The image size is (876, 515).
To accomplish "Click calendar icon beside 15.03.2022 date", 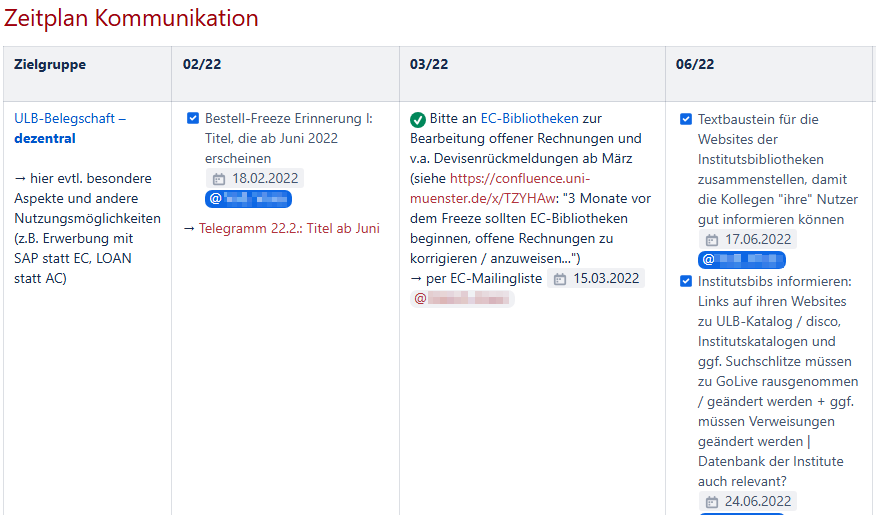I will (560, 279).
